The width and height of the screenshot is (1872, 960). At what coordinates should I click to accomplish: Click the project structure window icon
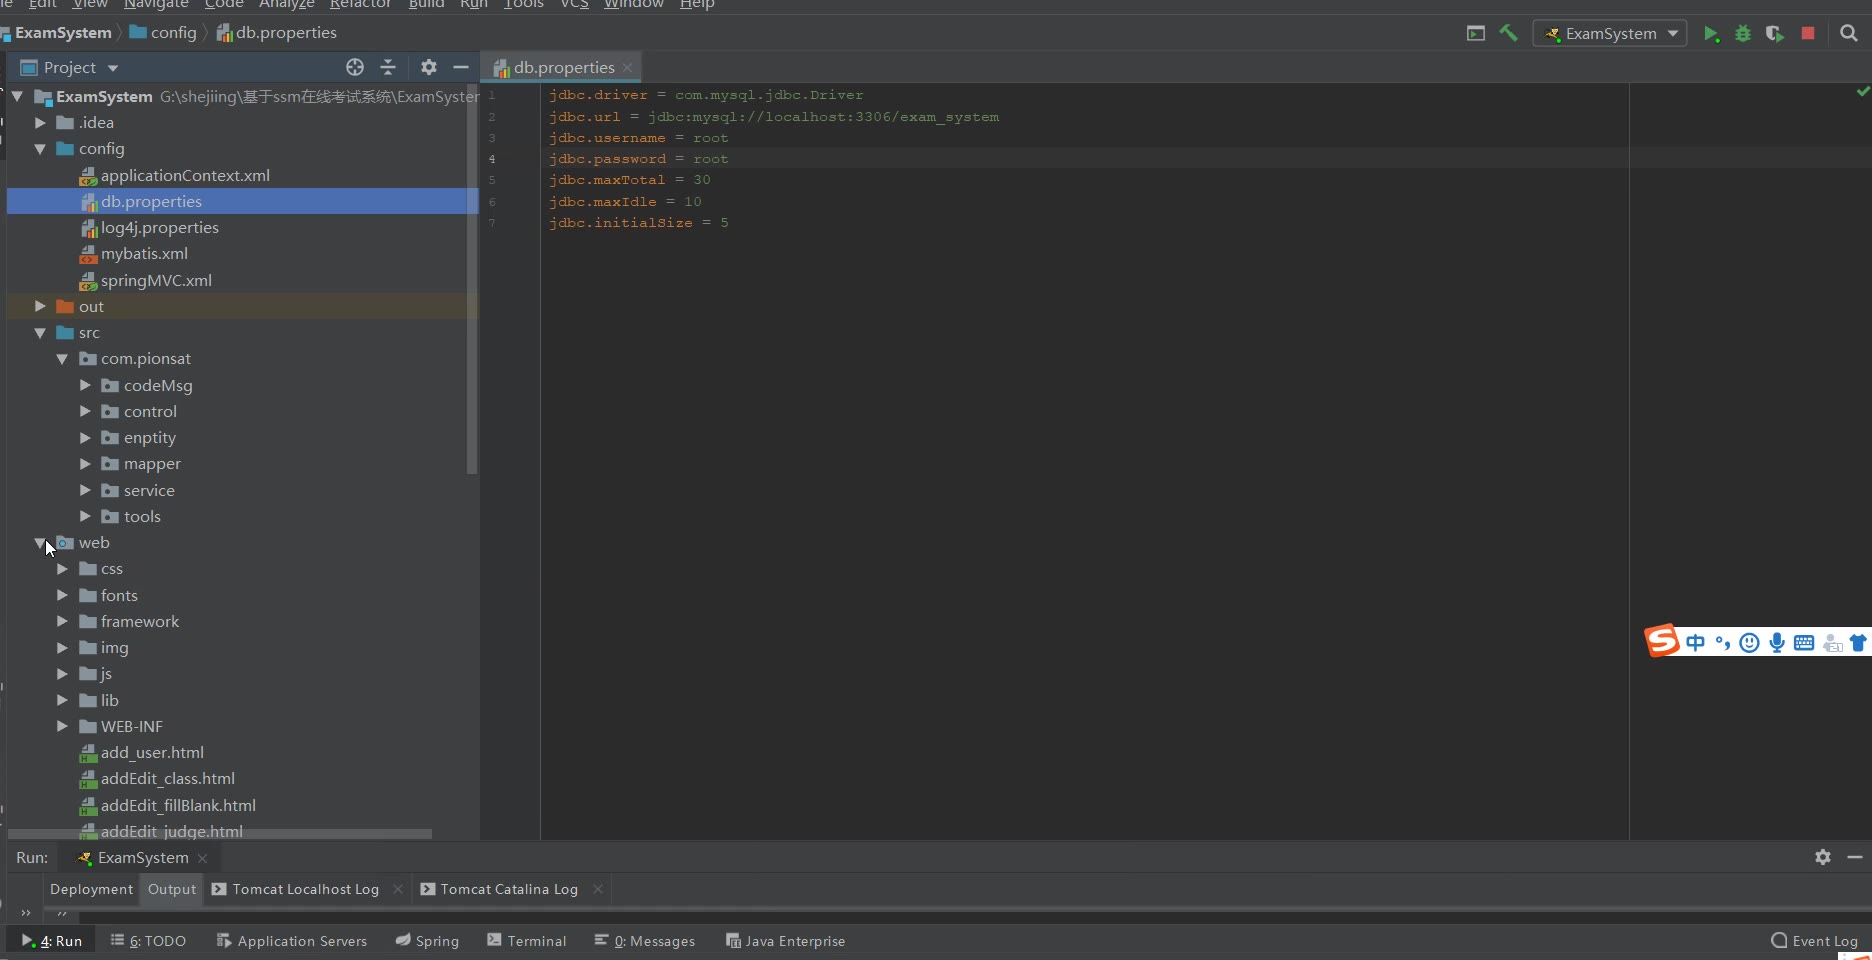[x=1476, y=33]
